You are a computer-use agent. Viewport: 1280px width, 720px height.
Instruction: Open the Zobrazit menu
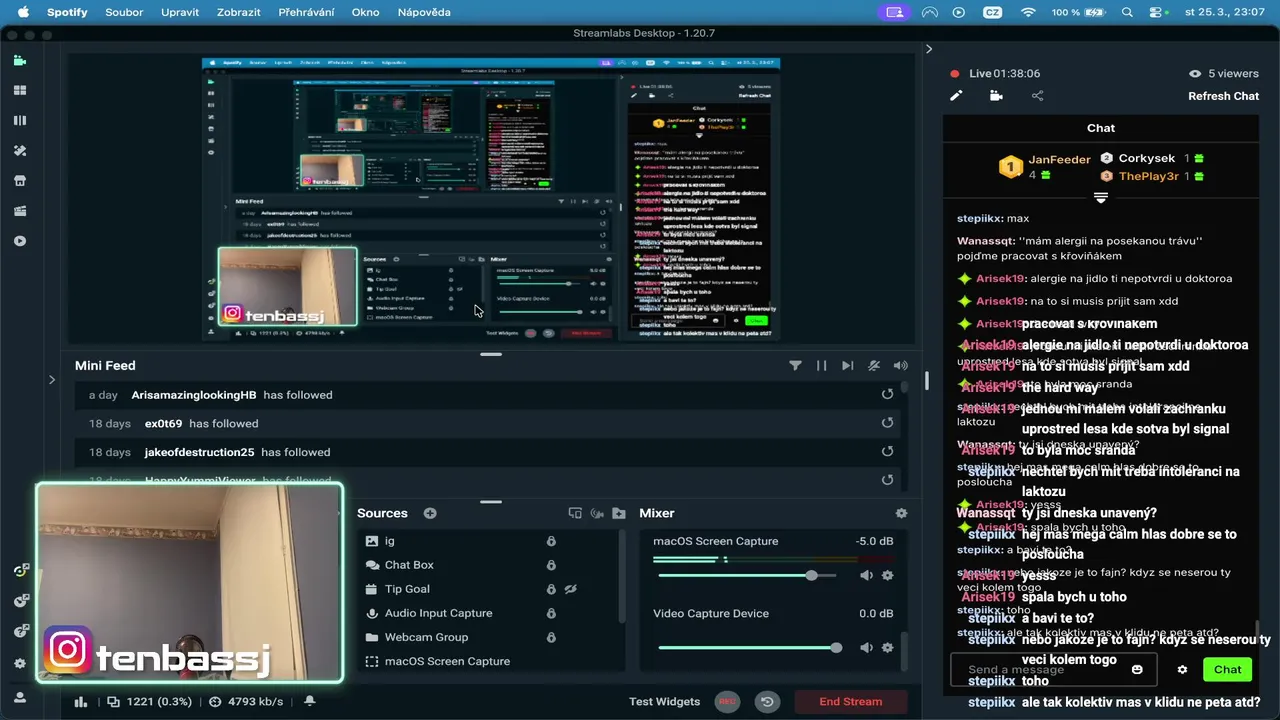pyautogui.click(x=239, y=12)
